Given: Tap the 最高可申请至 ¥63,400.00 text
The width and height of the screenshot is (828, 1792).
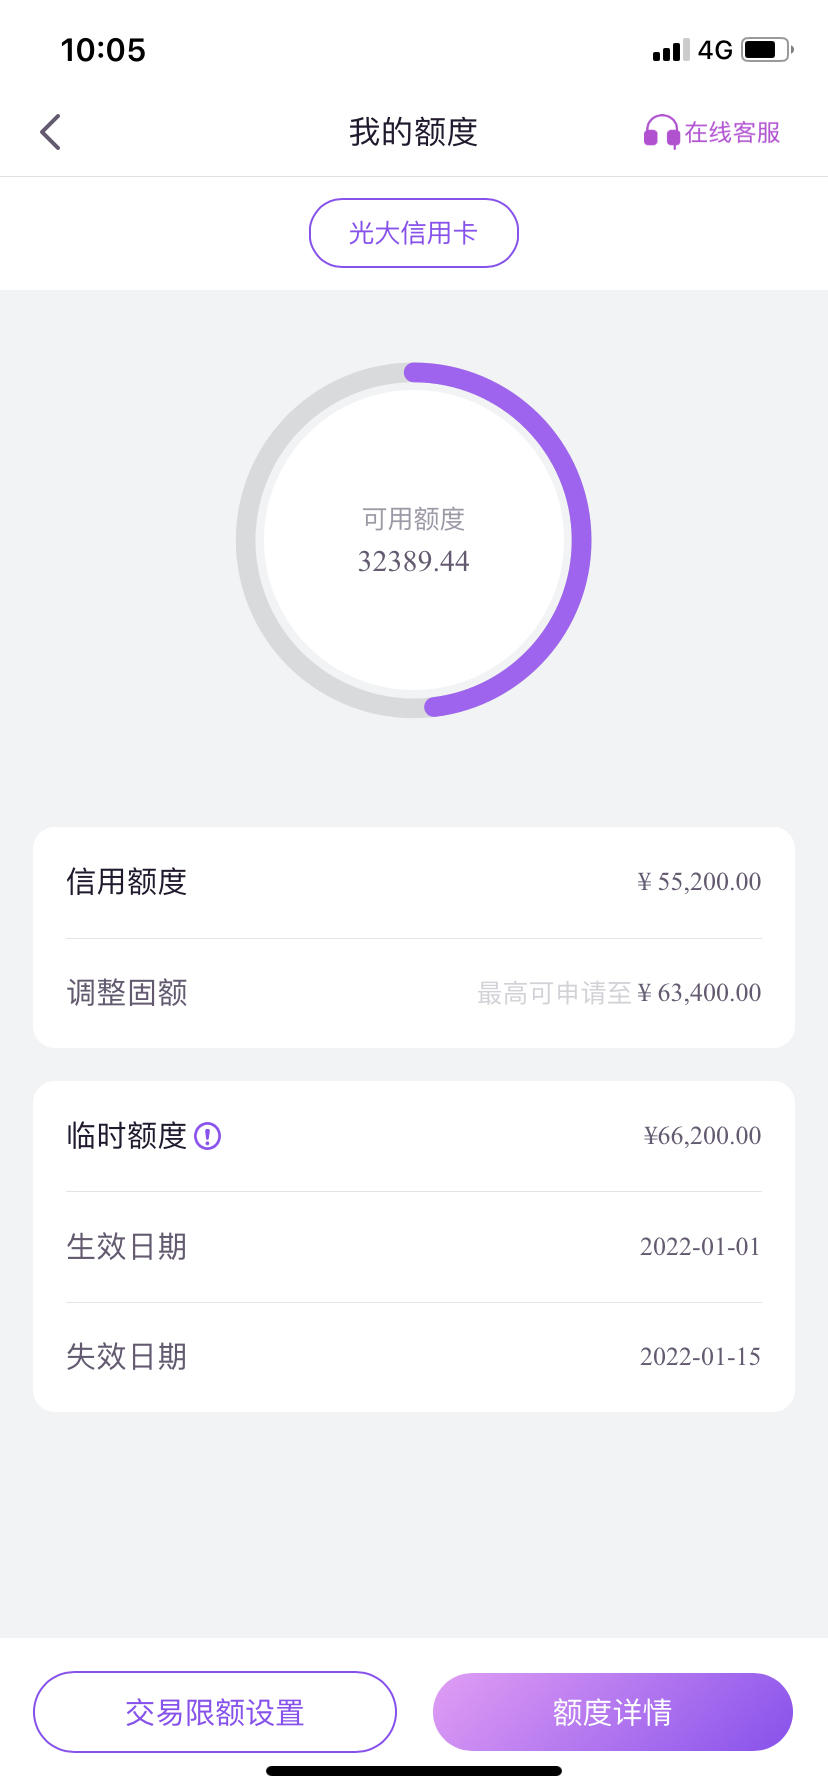Looking at the screenshot, I should (x=619, y=993).
